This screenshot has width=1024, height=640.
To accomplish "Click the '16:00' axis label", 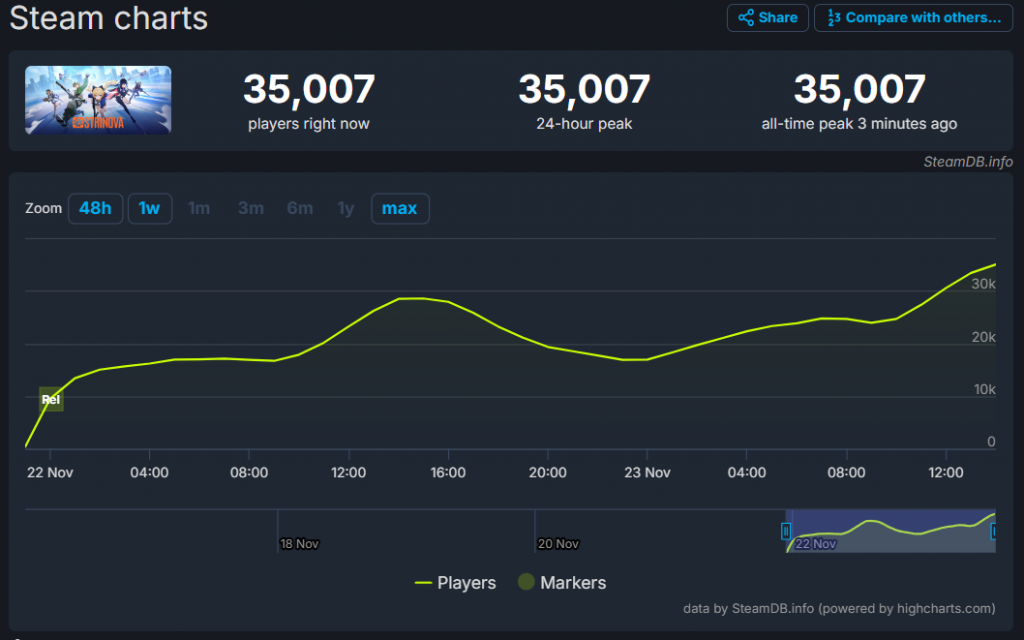I will (448, 472).
